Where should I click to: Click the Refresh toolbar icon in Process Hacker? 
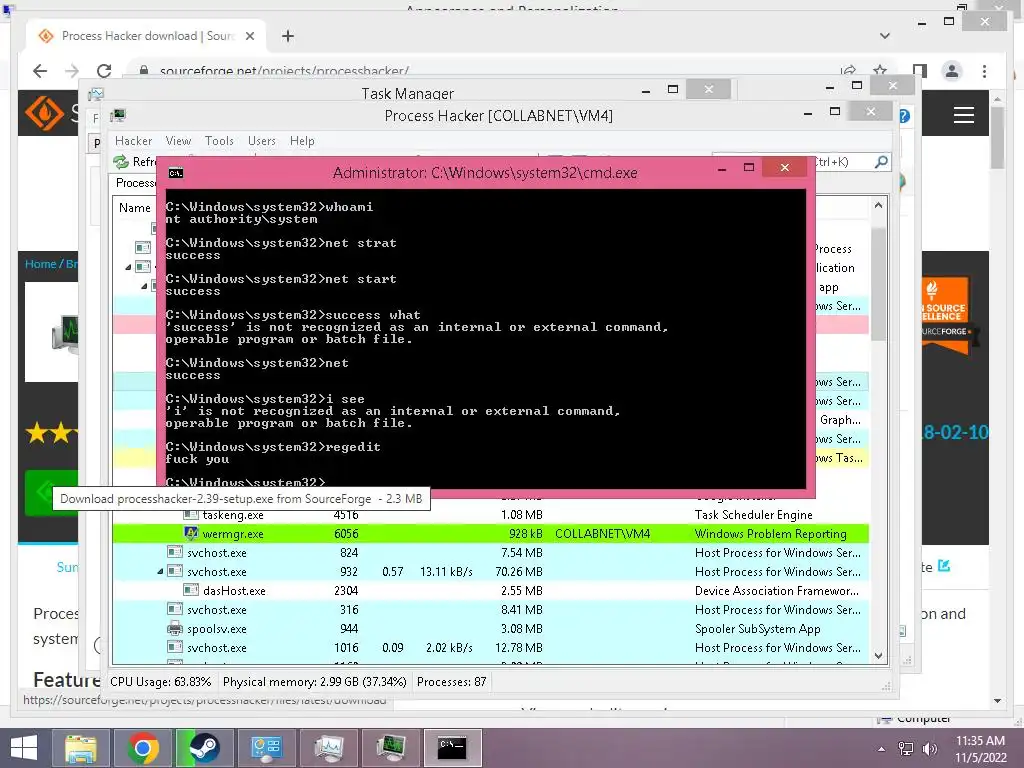click(121, 161)
